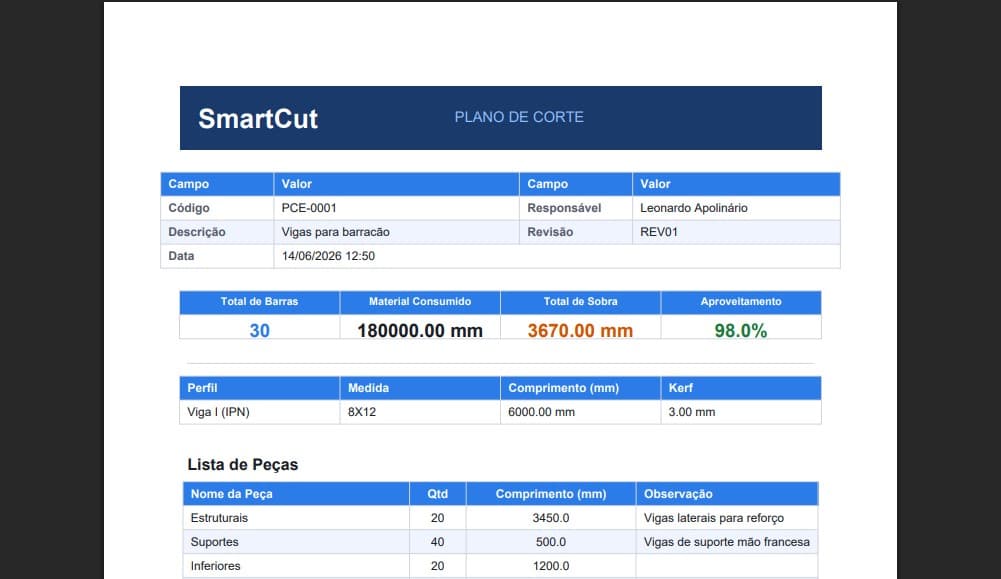Click the date 14/06/2026 12:50
The image size is (1001, 579).
click(328, 256)
